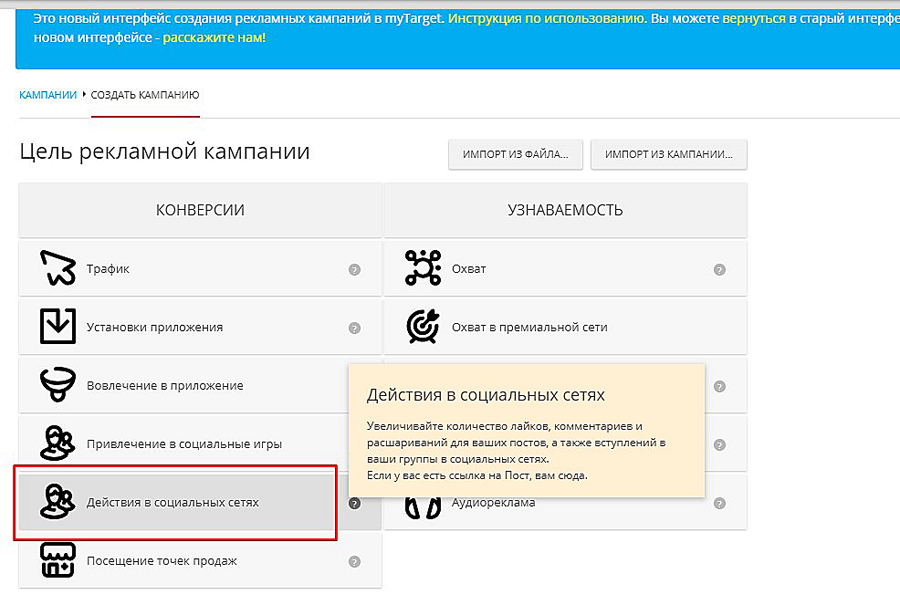Show help hint for Установки приложения

click(x=354, y=328)
